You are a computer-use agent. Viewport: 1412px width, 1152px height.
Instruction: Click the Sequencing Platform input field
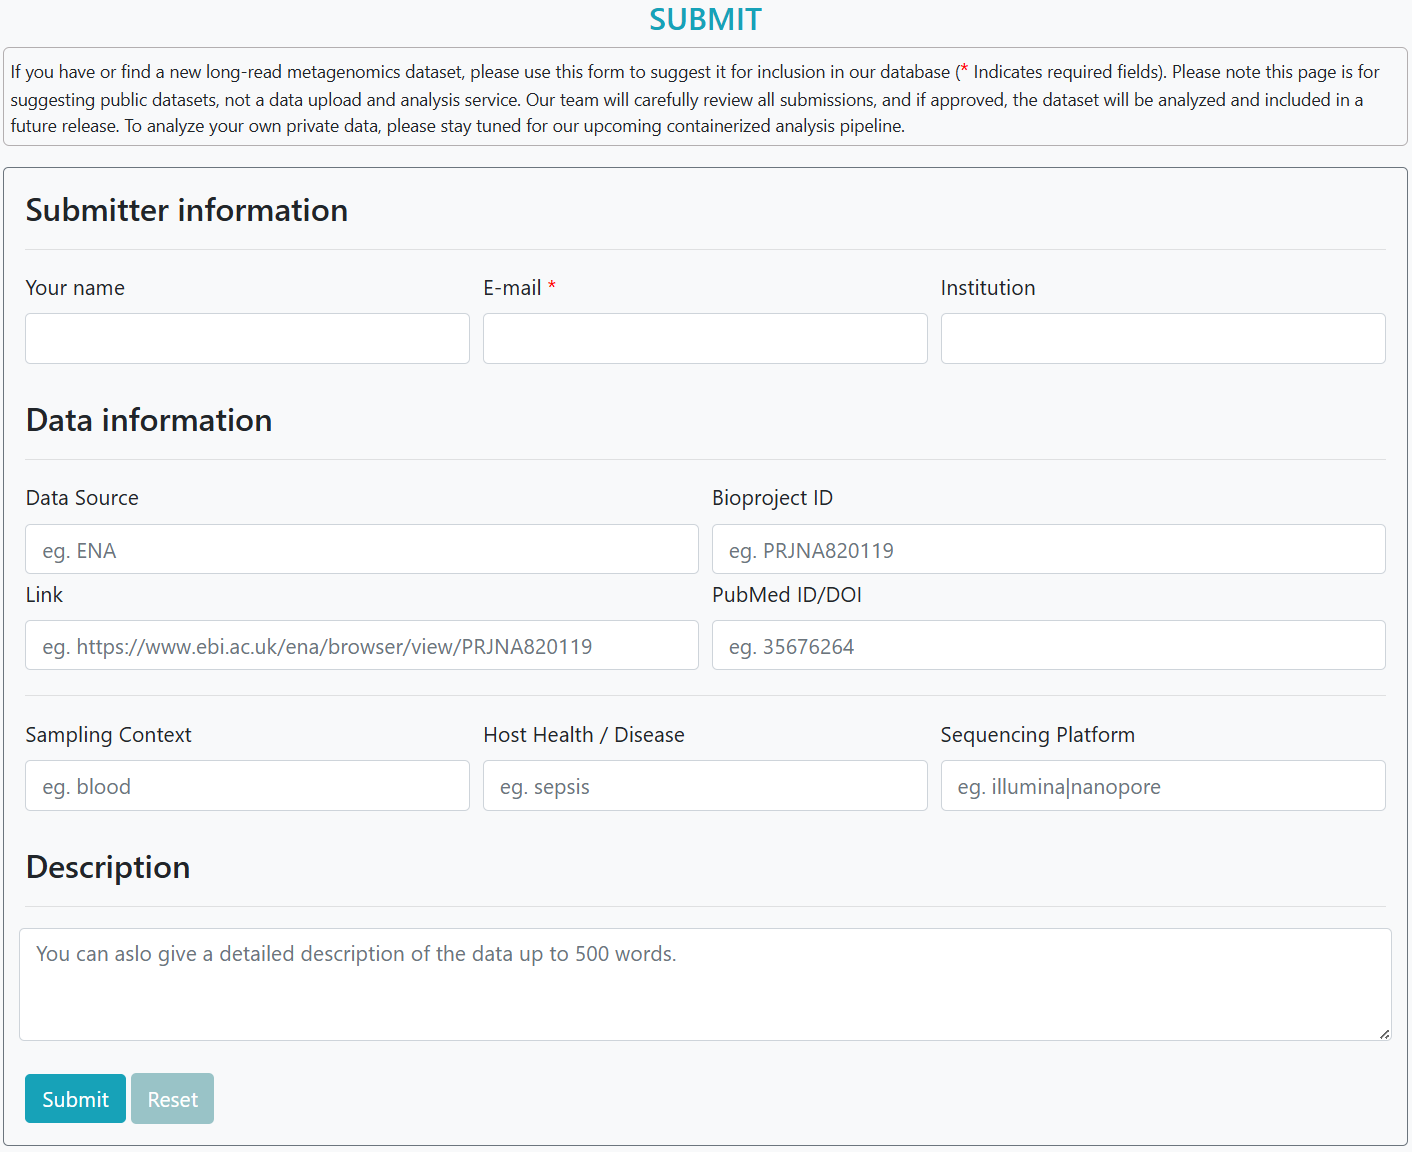pyautogui.click(x=1163, y=786)
